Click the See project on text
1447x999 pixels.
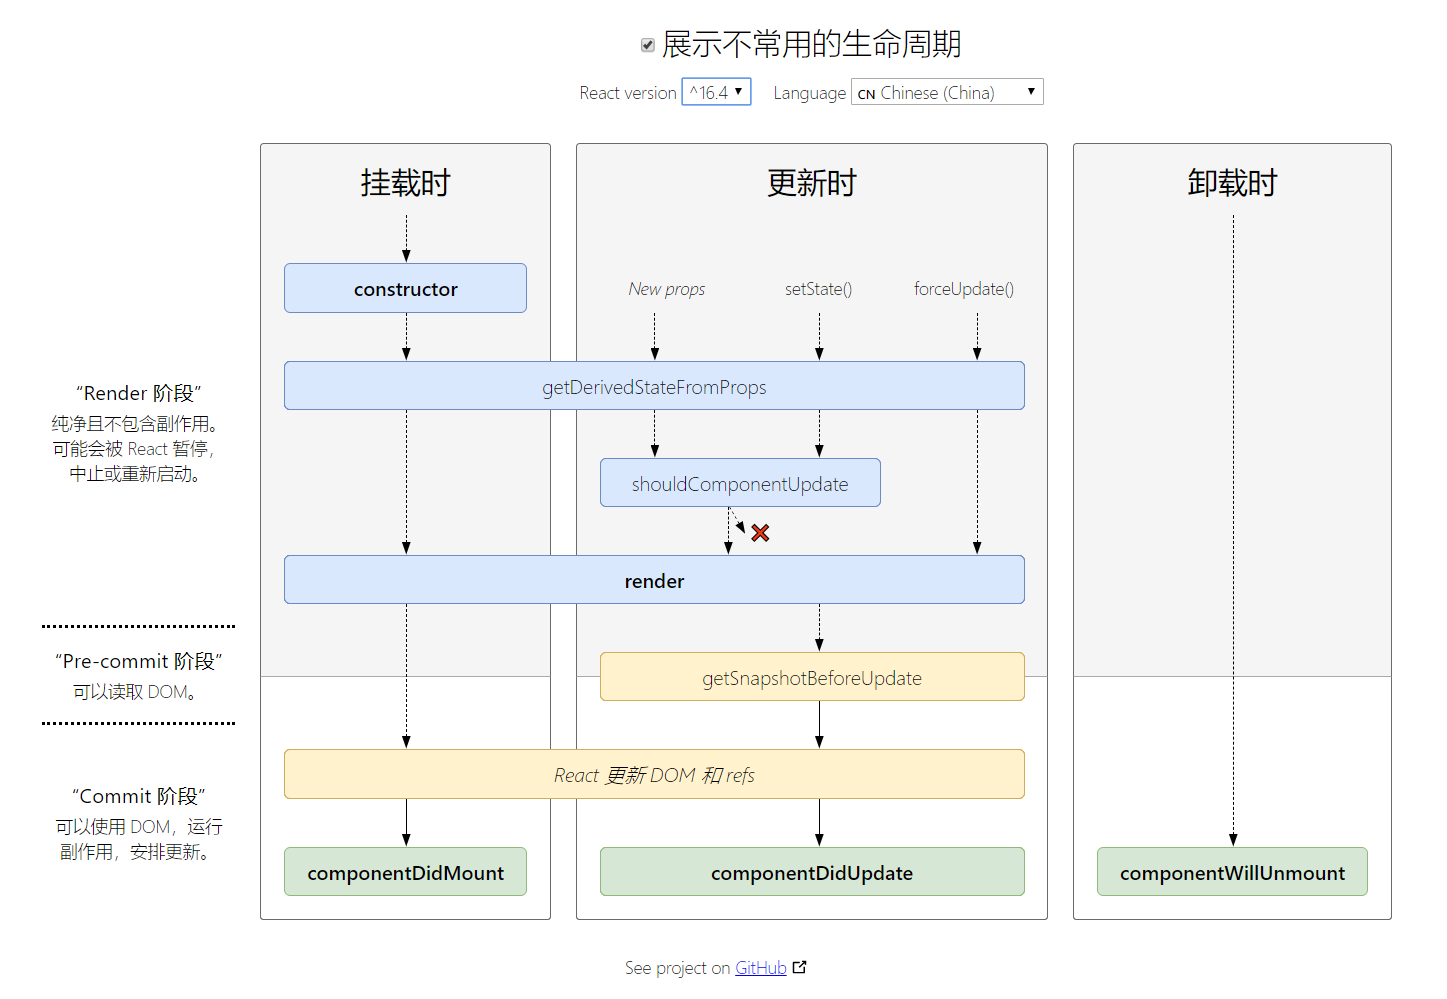678,968
